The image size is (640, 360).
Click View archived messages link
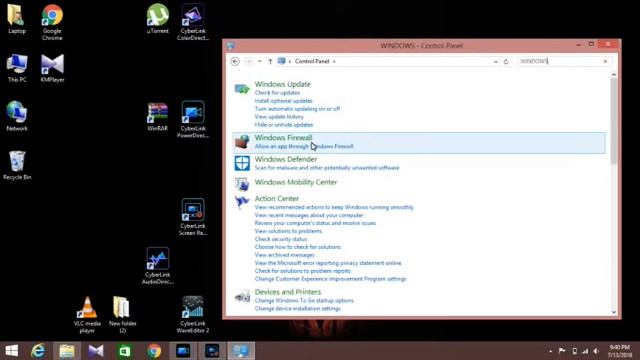click(x=284, y=255)
